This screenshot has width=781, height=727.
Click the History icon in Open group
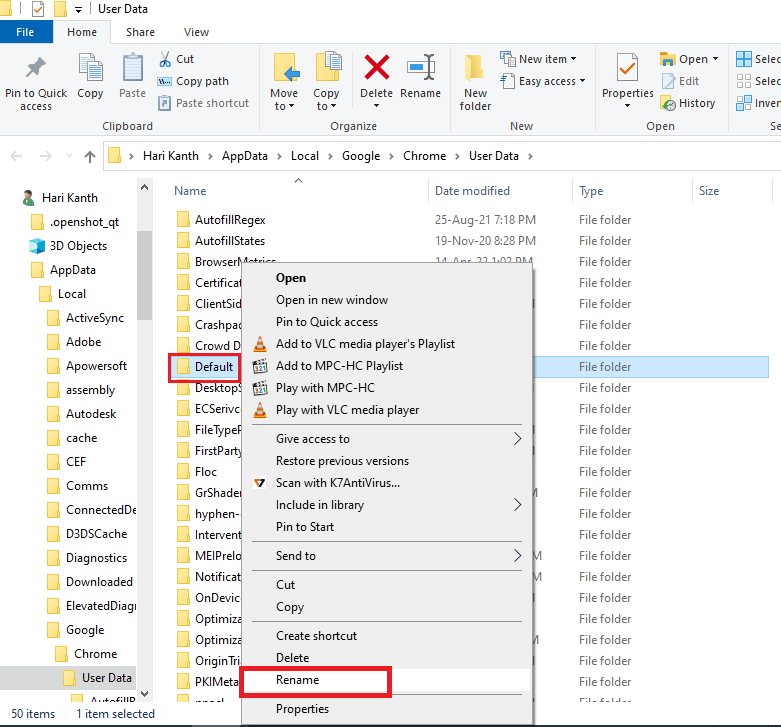[x=688, y=103]
